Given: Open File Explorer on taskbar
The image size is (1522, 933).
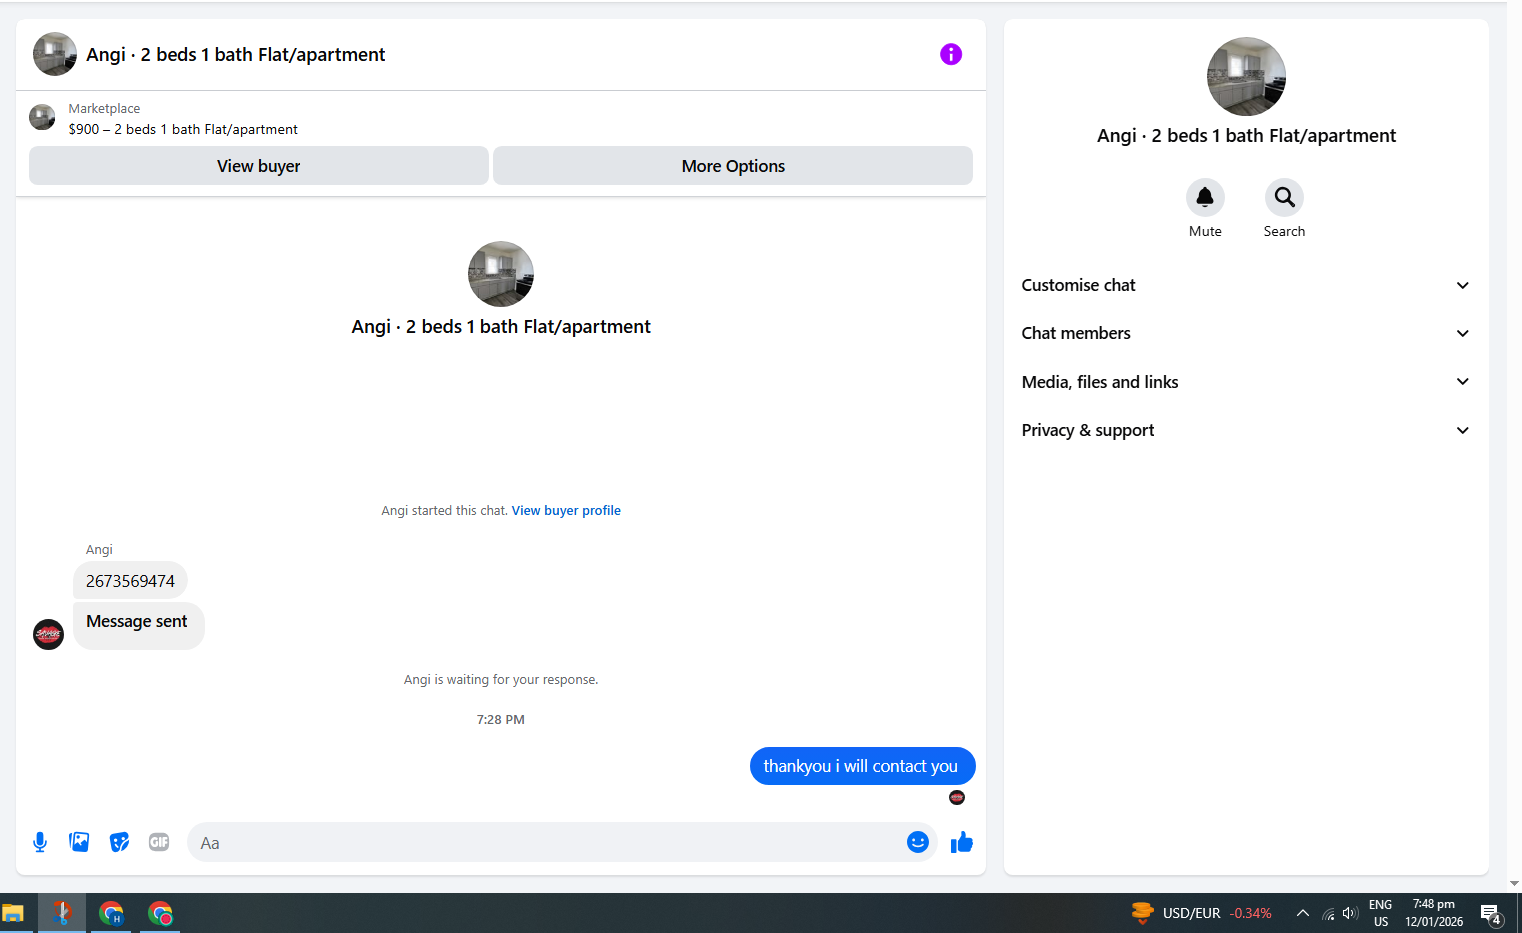Looking at the screenshot, I should (13, 913).
